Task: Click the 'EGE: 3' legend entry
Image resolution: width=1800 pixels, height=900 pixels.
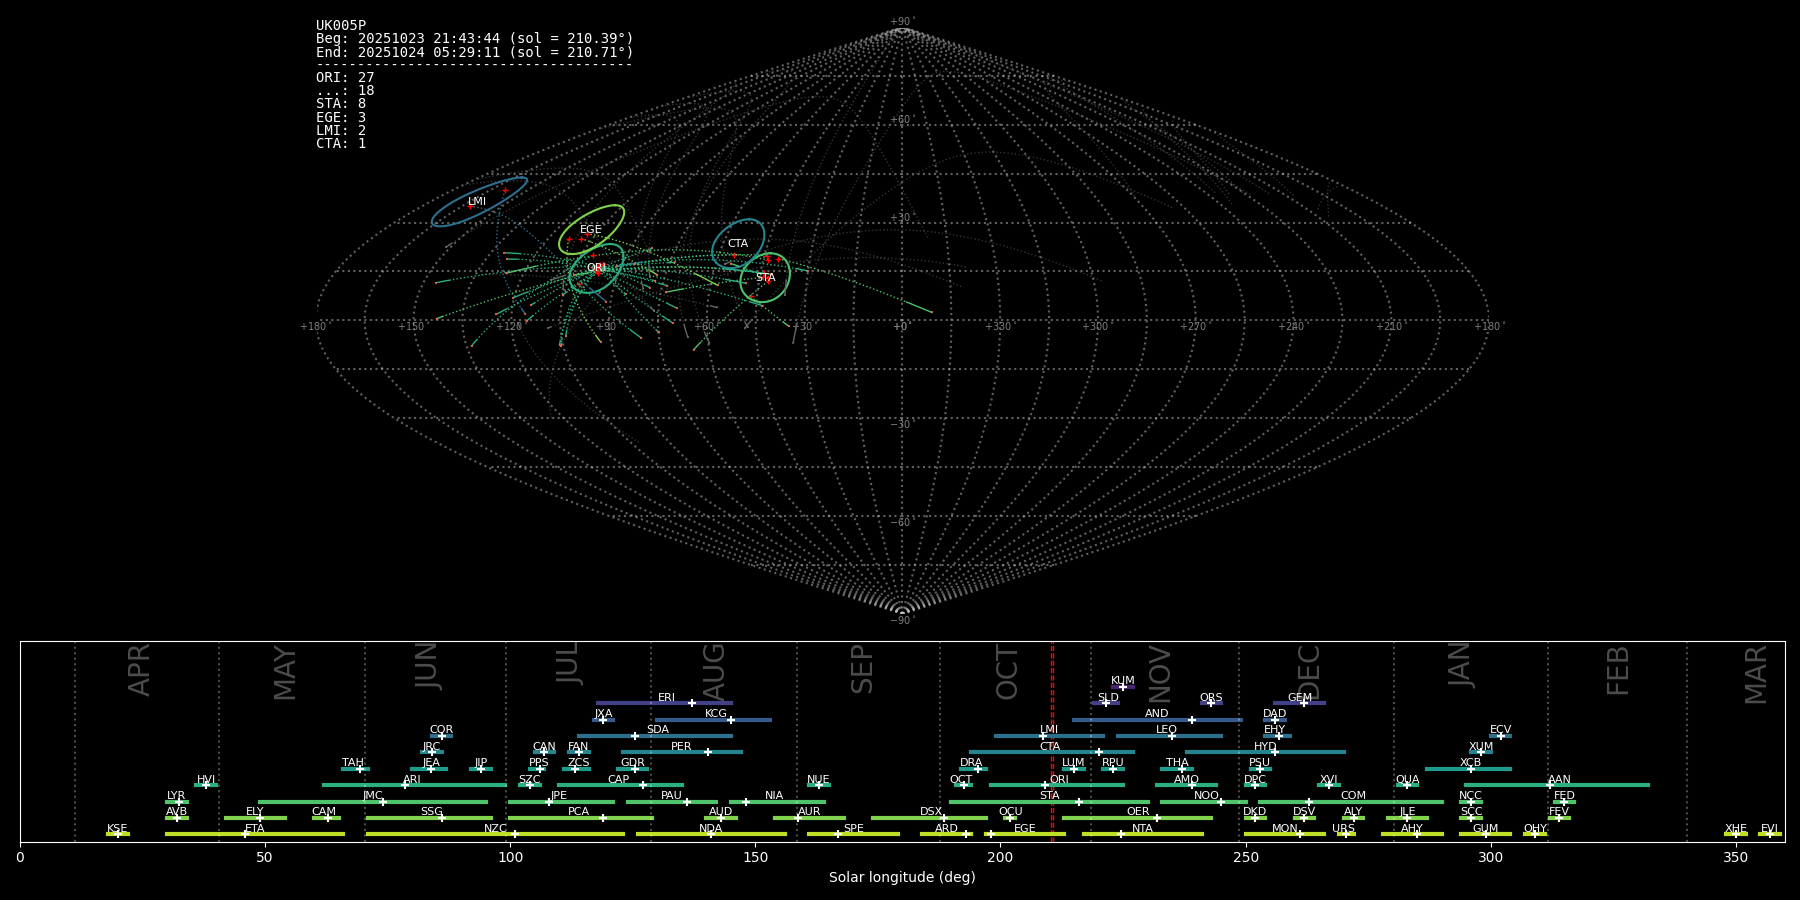Action: pyautogui.click(x=341, y=118)
